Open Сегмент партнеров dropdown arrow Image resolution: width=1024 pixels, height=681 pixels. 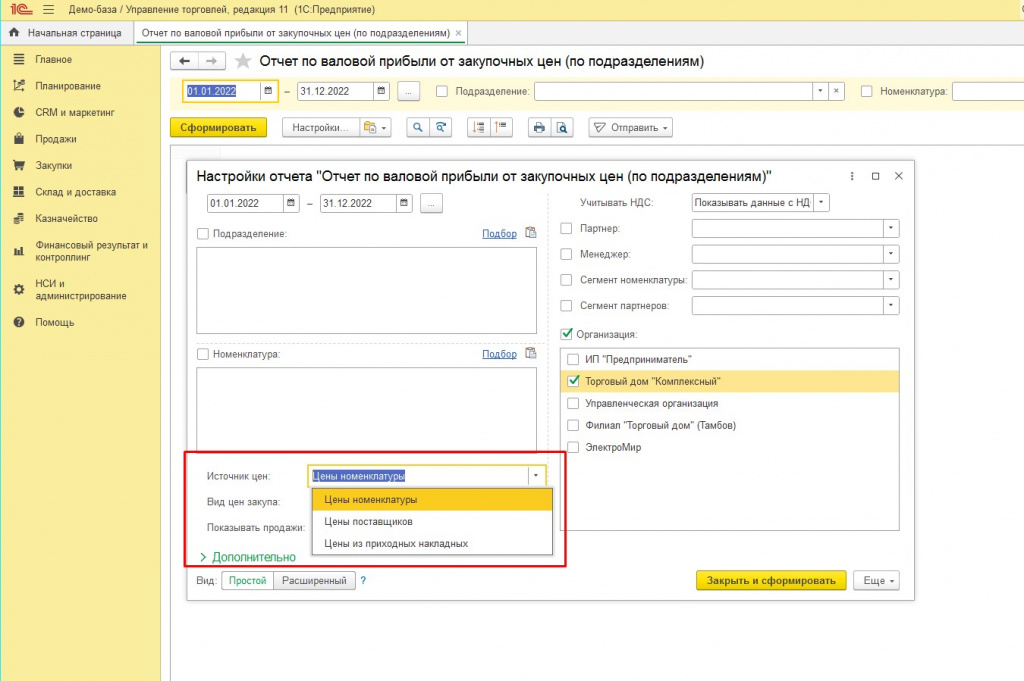coord(891,305)
